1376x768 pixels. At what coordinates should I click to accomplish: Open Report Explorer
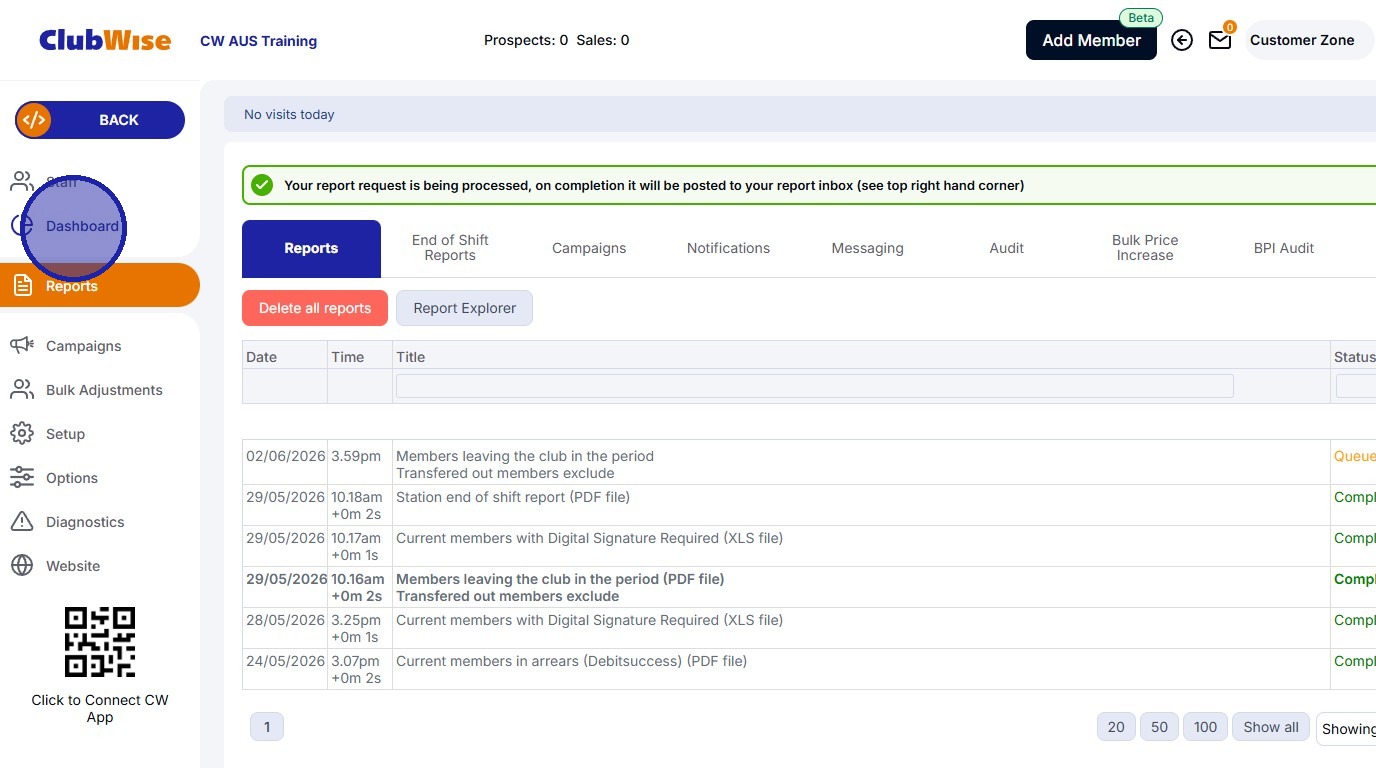465,308
